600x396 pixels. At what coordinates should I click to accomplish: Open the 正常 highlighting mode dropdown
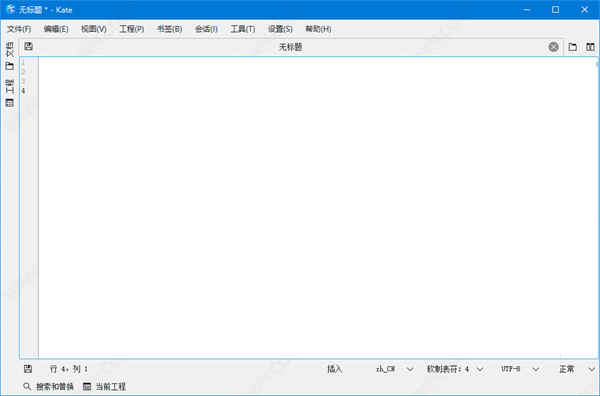click(577, 369)
